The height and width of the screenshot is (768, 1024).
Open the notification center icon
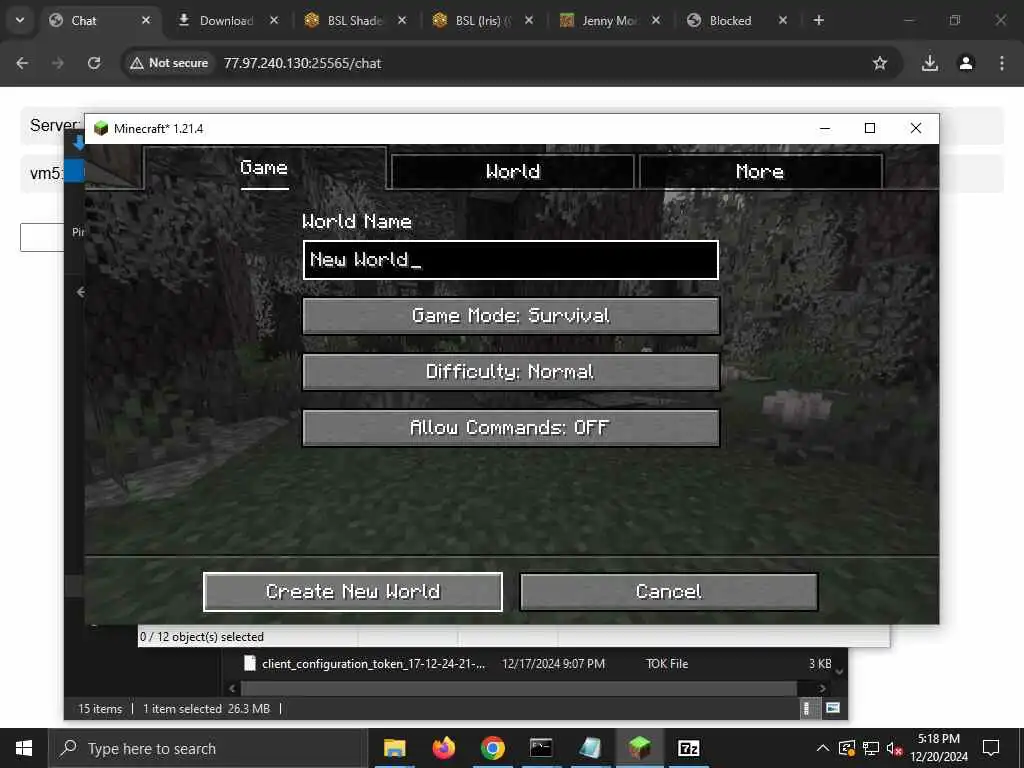tap(991, 748)
